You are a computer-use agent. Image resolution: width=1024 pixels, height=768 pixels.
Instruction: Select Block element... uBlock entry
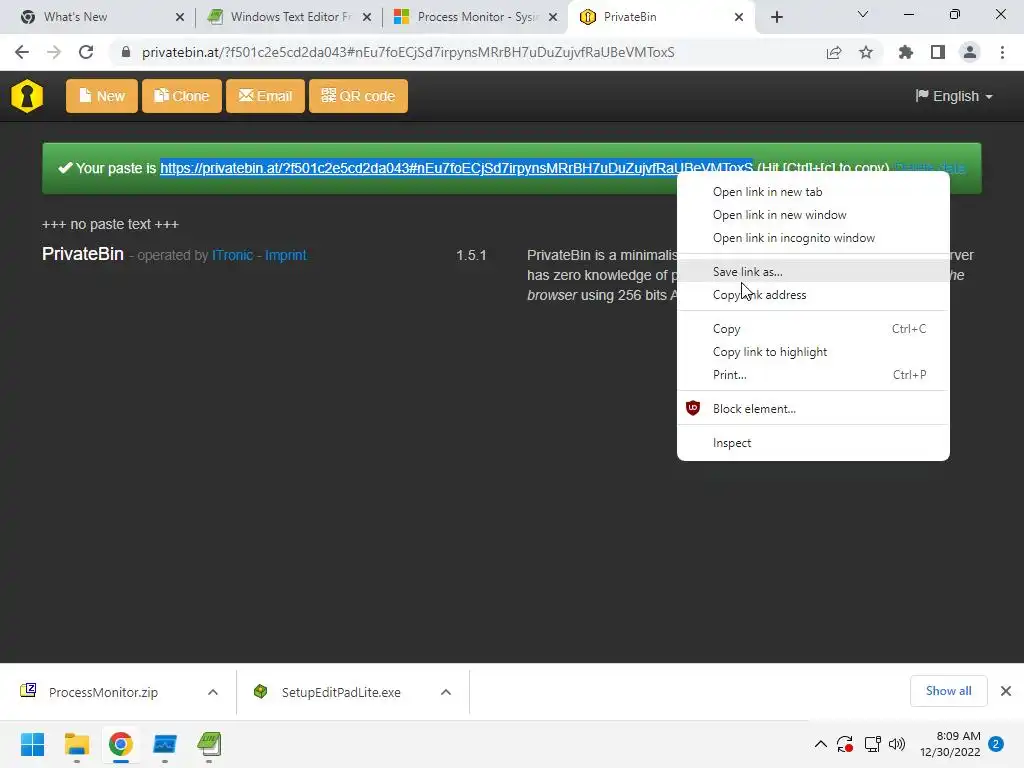click(x=813, y=409)
